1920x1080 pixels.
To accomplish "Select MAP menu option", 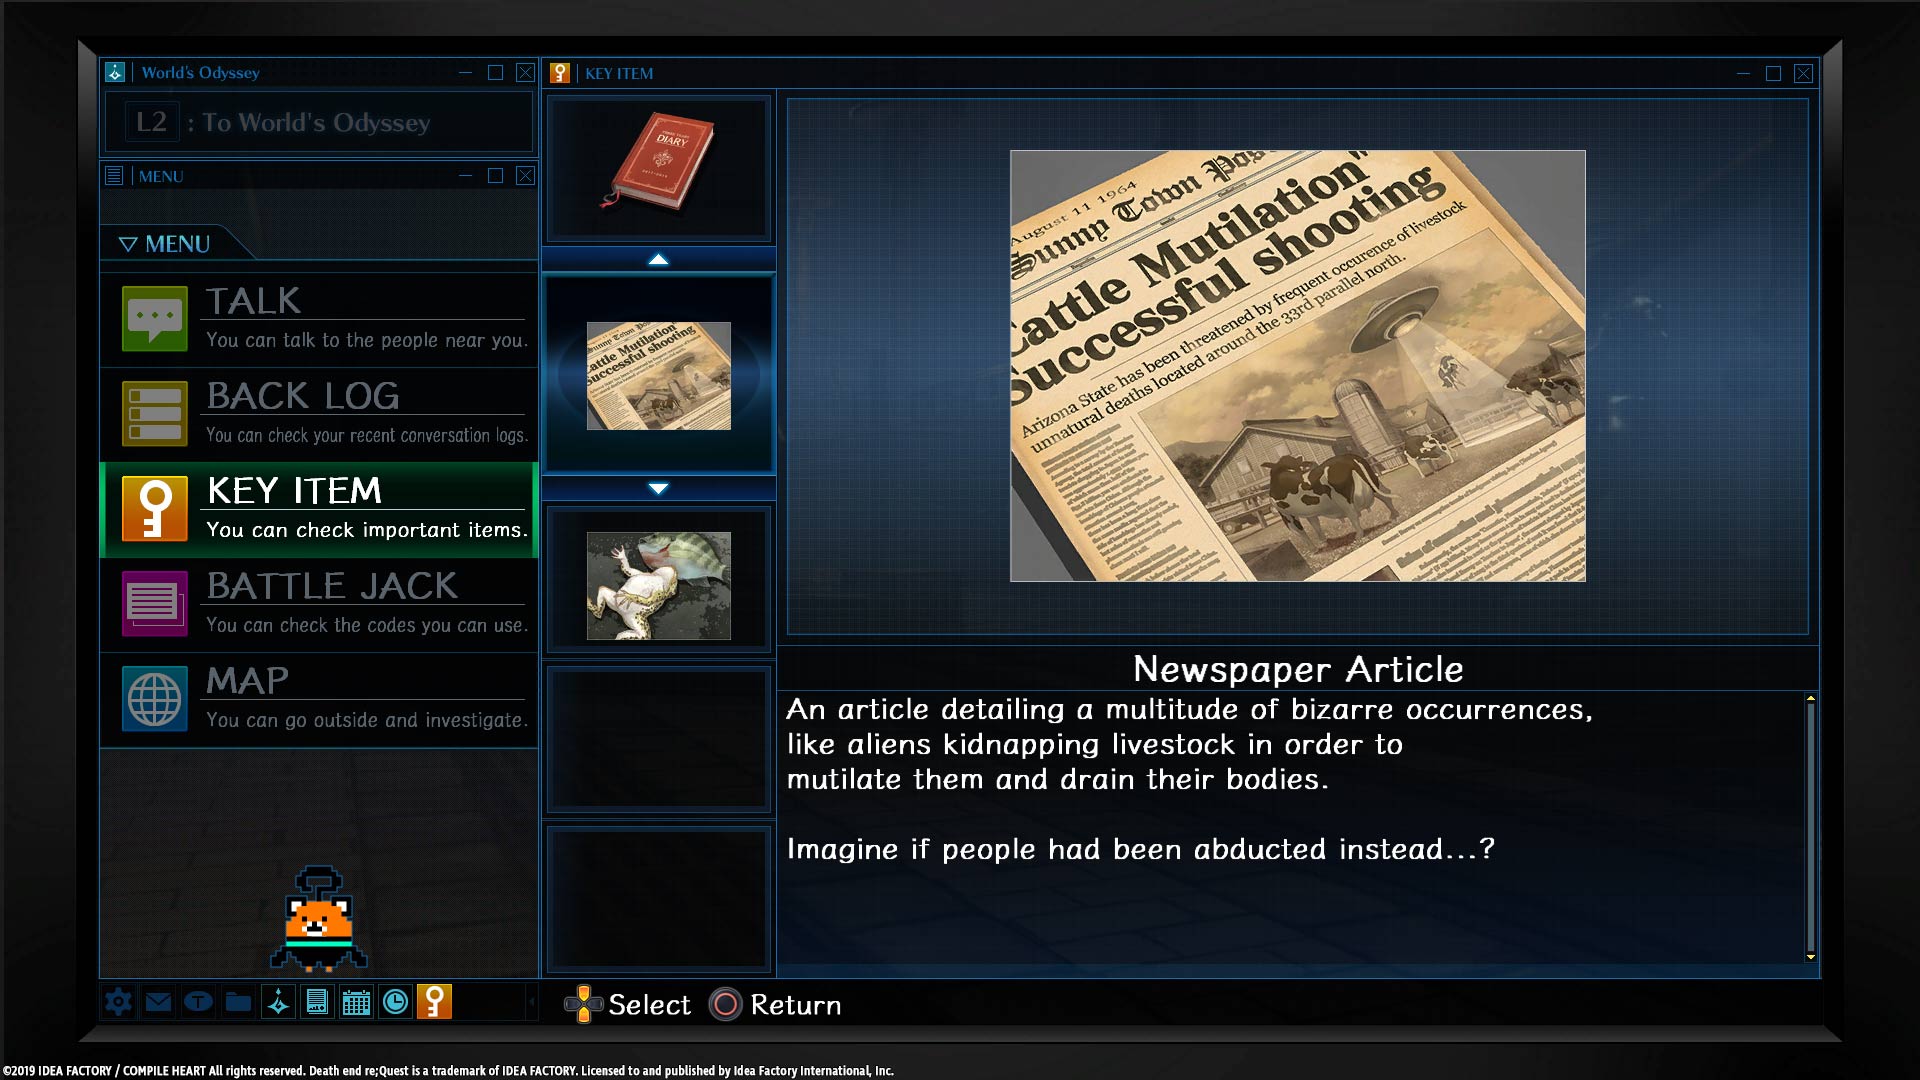I will point(319,699).
